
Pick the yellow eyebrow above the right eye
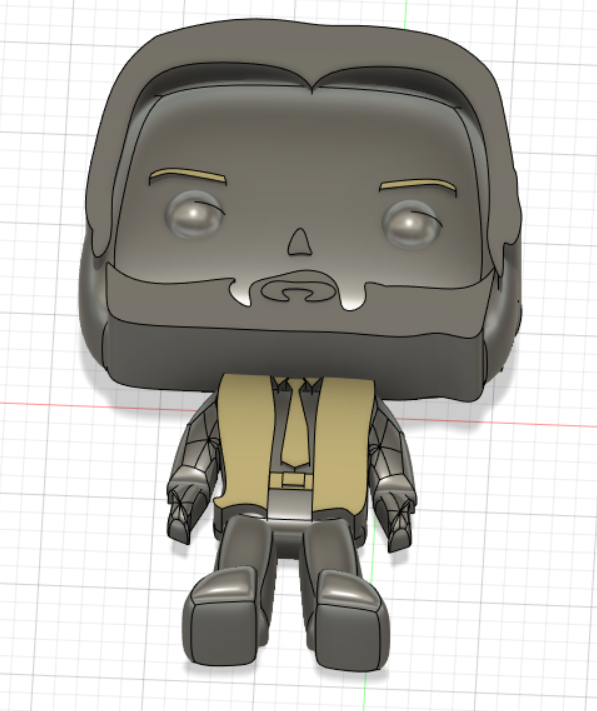[x=417, y=185]
